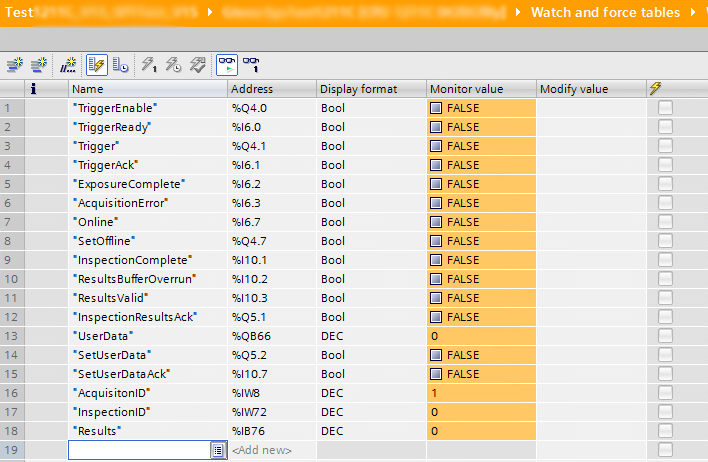Open the tag picker in the new row

pyautogui.click(x=218, y=451)
